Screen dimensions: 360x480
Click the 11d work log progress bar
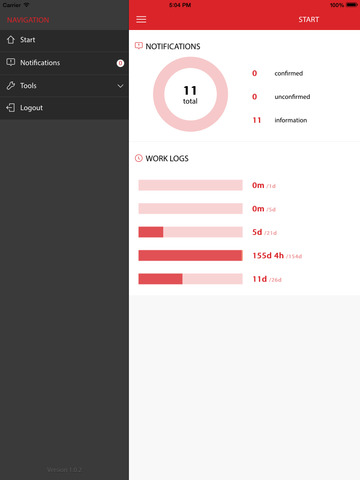click(190, 279)
